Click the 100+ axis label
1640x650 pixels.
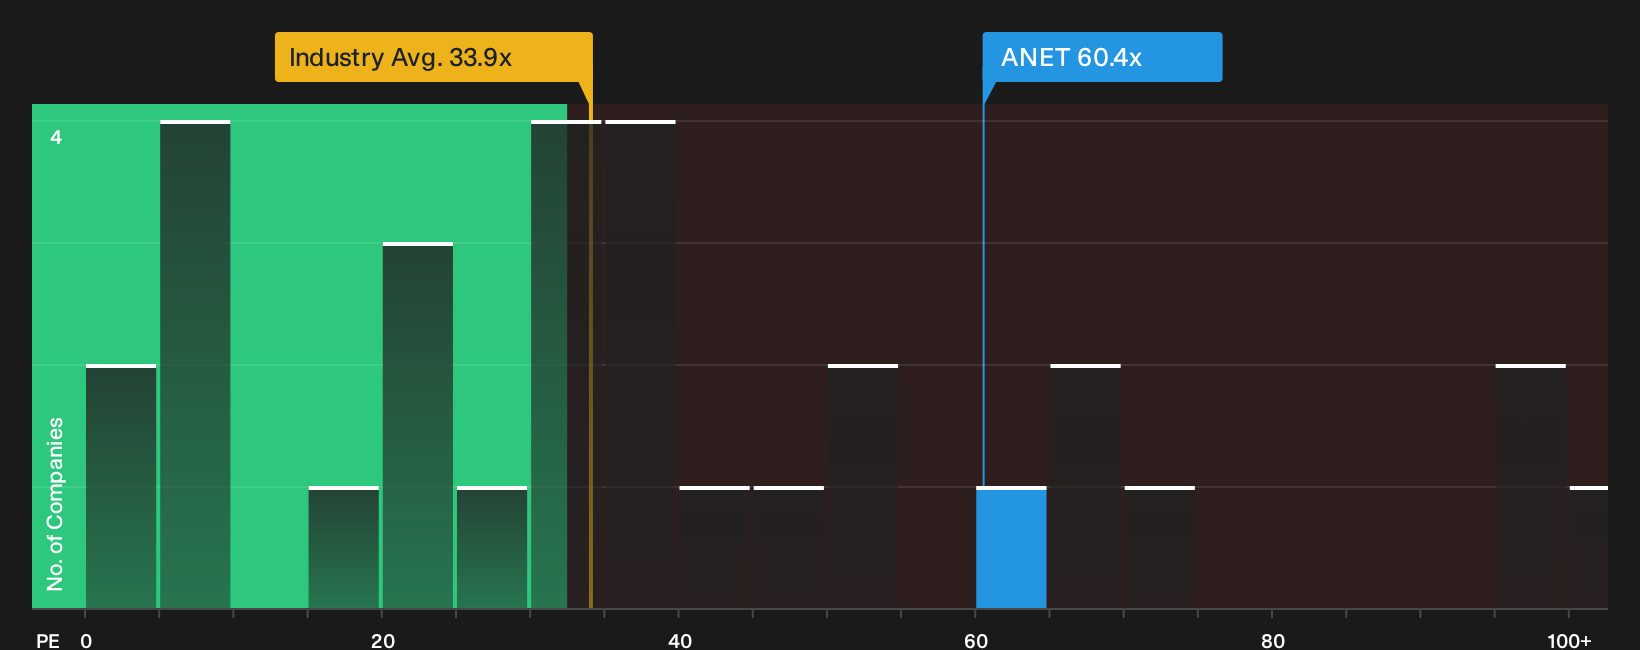(1569, 640)
